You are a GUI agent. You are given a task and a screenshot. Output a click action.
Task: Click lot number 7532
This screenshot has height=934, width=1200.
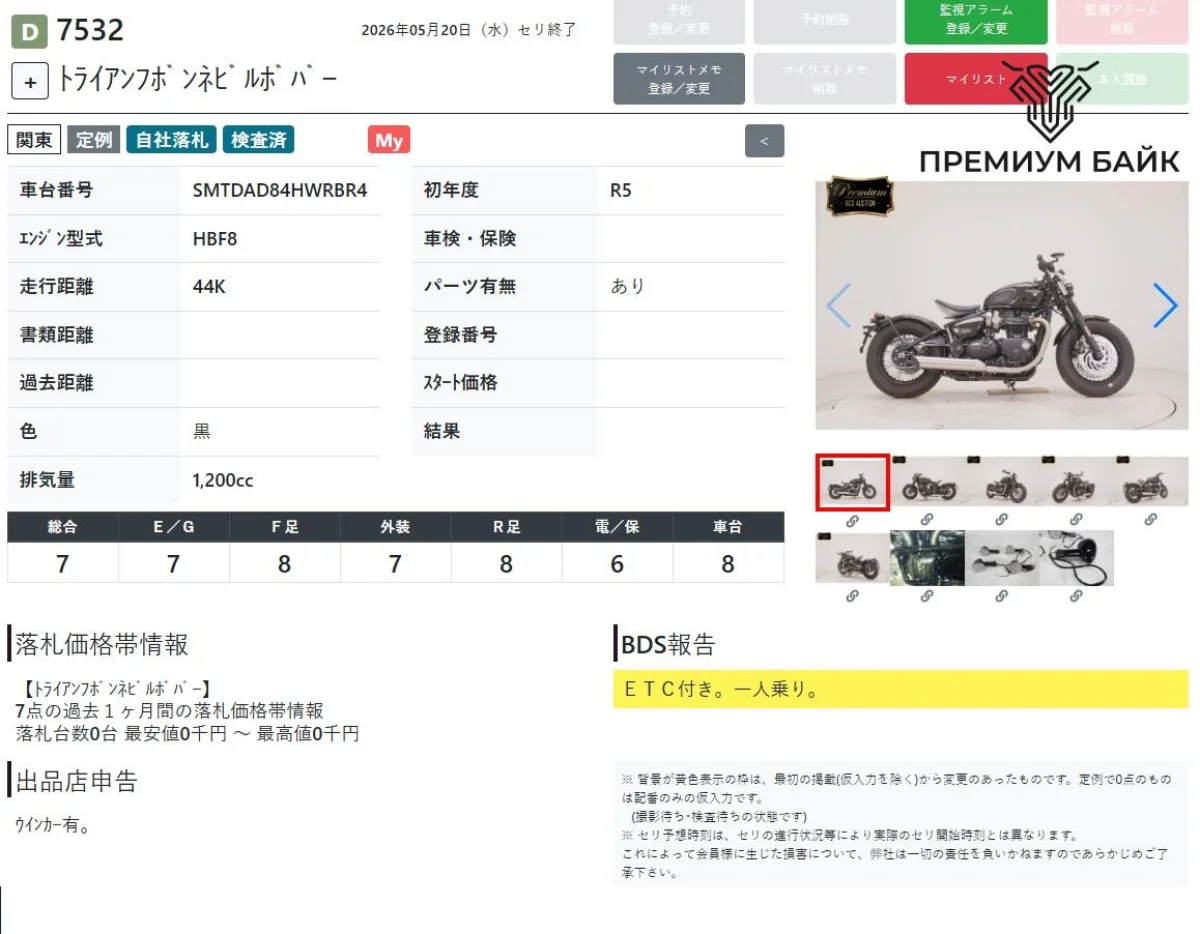click(90, 31)
